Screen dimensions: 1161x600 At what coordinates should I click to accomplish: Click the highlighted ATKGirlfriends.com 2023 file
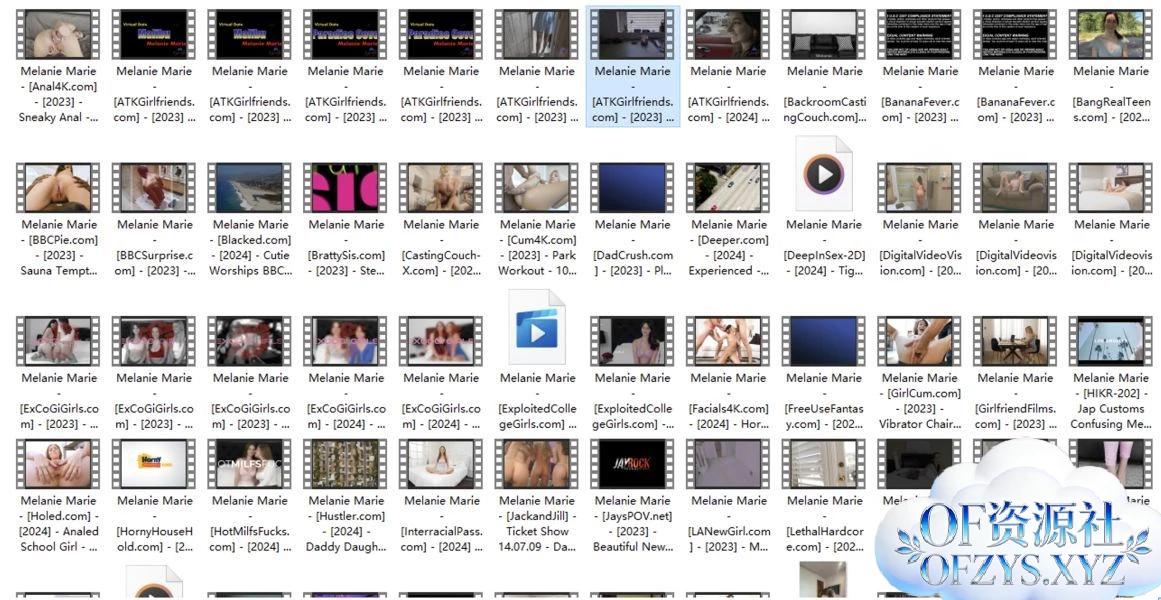pyautogui.click(x=633, y=34)
